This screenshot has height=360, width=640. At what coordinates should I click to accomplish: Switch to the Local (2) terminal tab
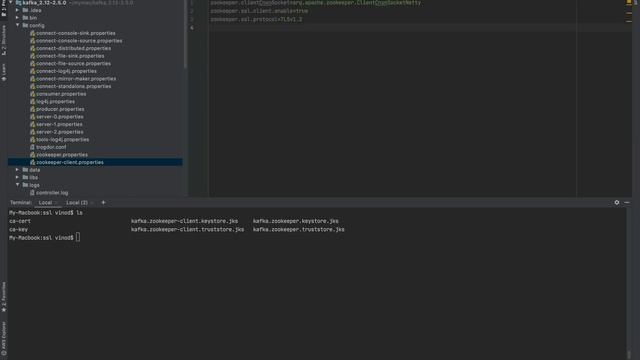pyautogui.click(x=77, y=202)
